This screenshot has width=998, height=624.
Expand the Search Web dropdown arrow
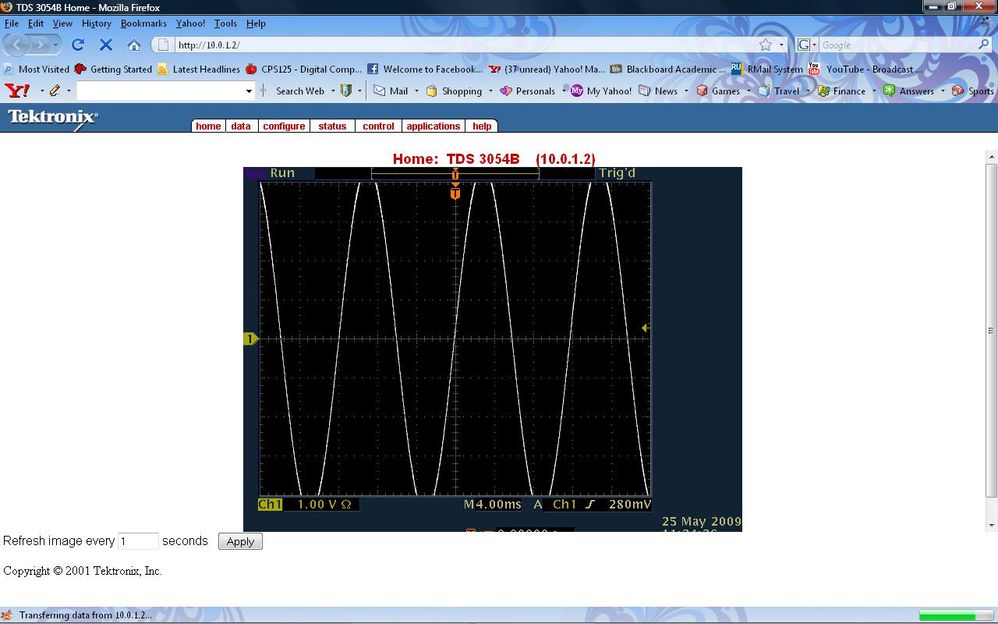(333, 91)
